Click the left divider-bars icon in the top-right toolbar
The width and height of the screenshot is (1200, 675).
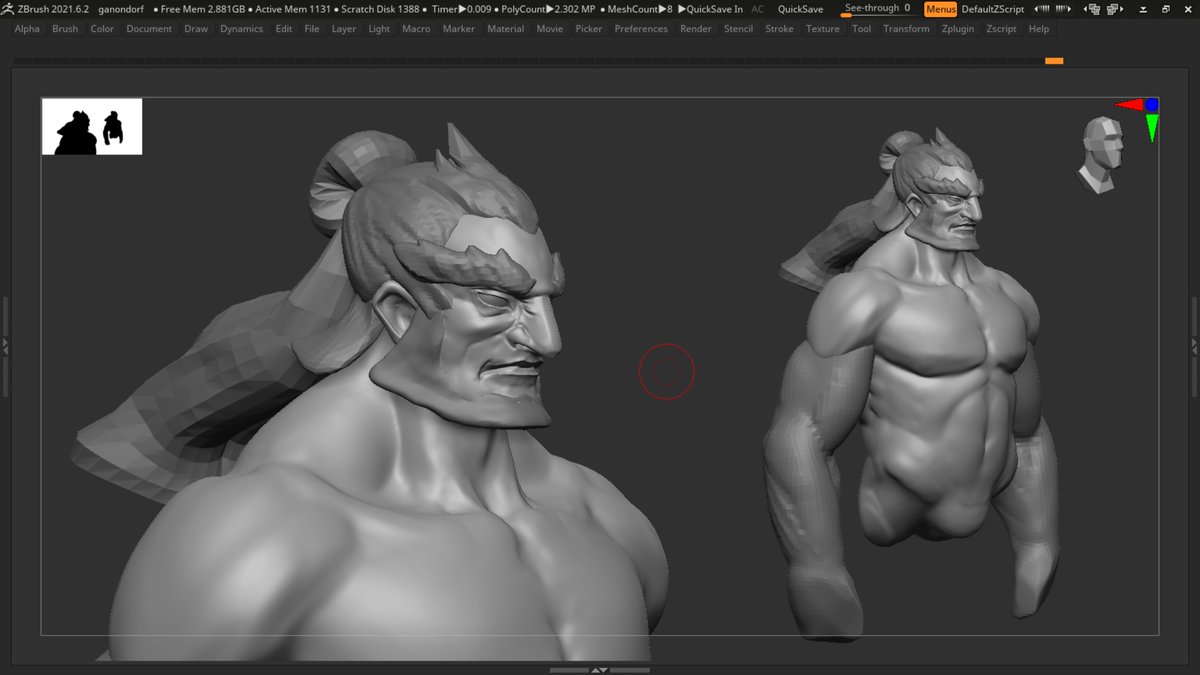coord(1043,9)
